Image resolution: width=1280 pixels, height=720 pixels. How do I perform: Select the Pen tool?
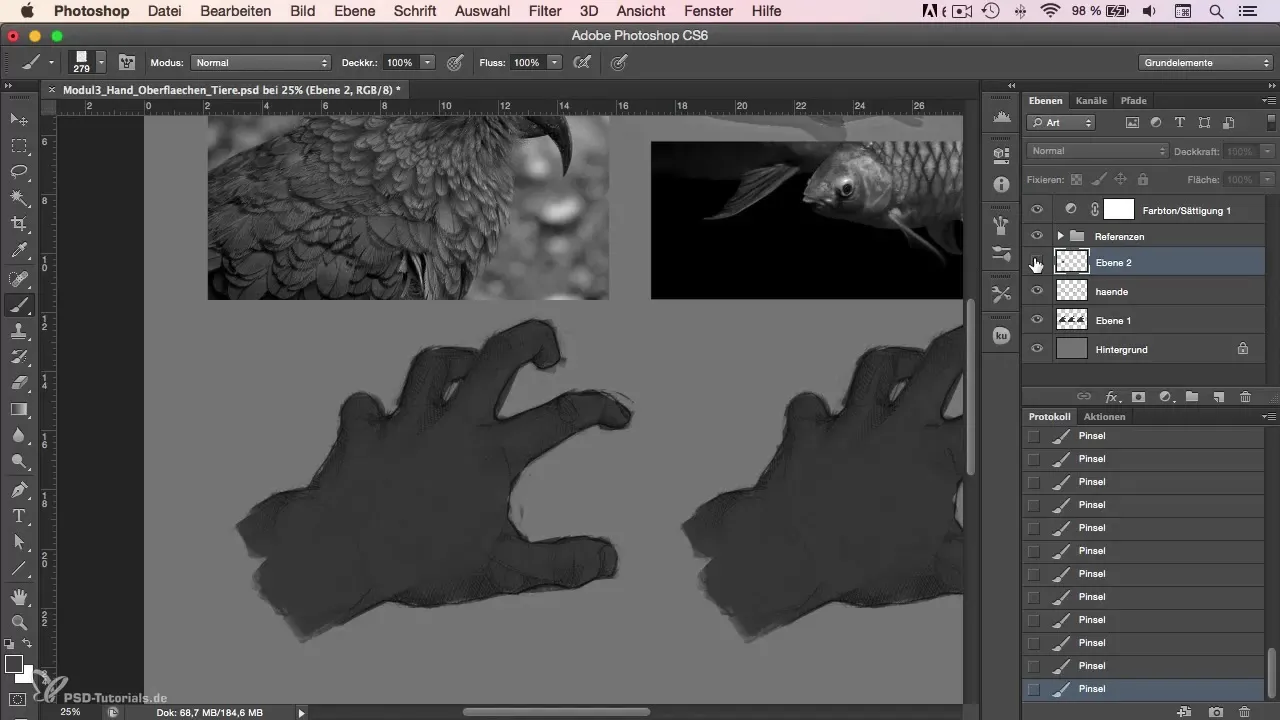coord(19,490)
